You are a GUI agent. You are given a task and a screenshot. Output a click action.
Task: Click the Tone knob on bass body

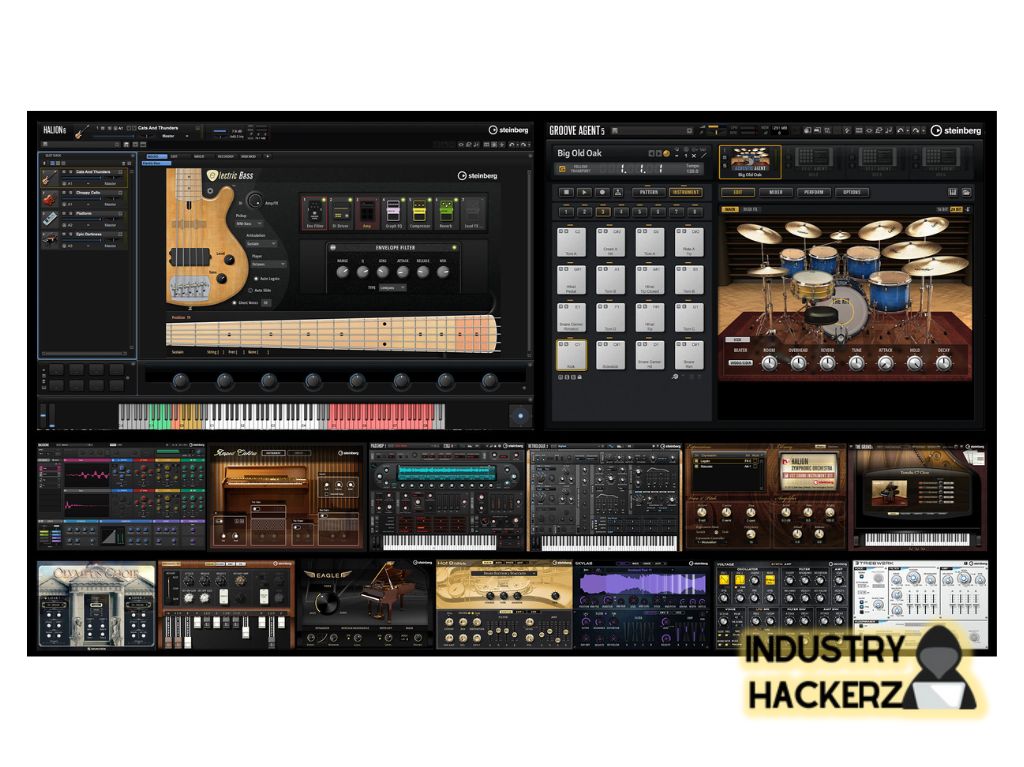point(222,279)
